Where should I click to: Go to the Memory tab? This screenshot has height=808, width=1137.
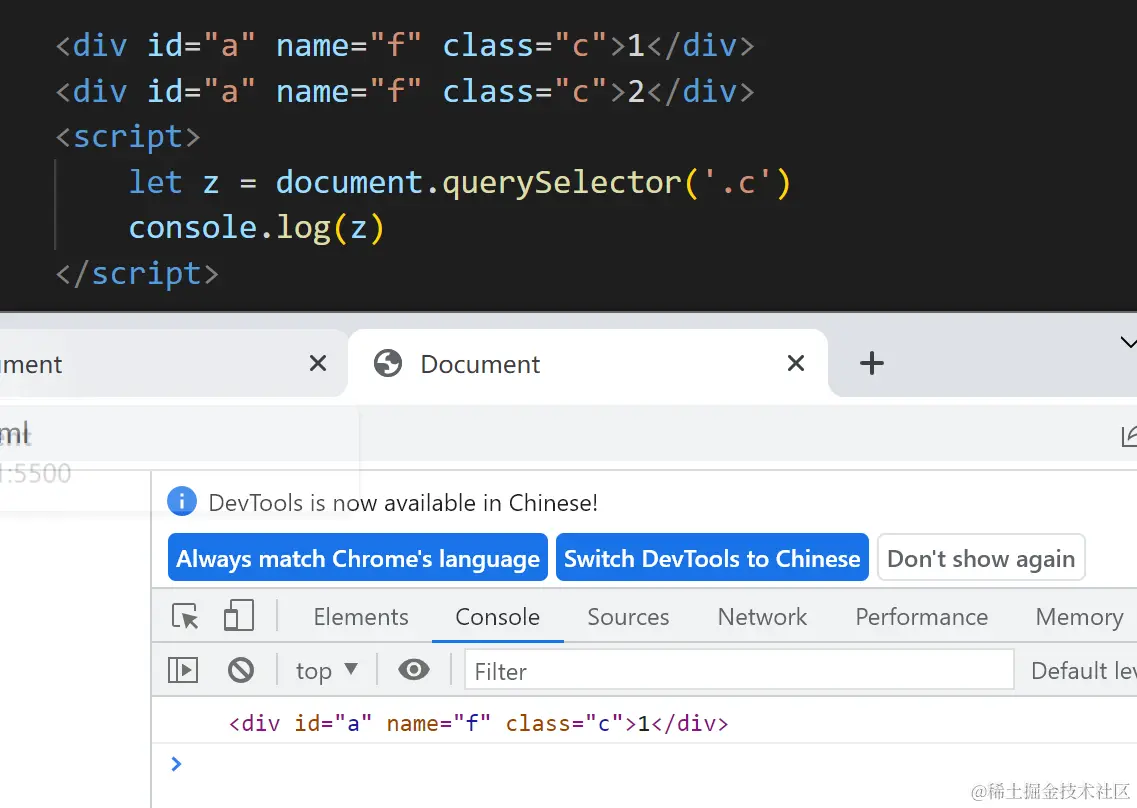pos(1079,617)
